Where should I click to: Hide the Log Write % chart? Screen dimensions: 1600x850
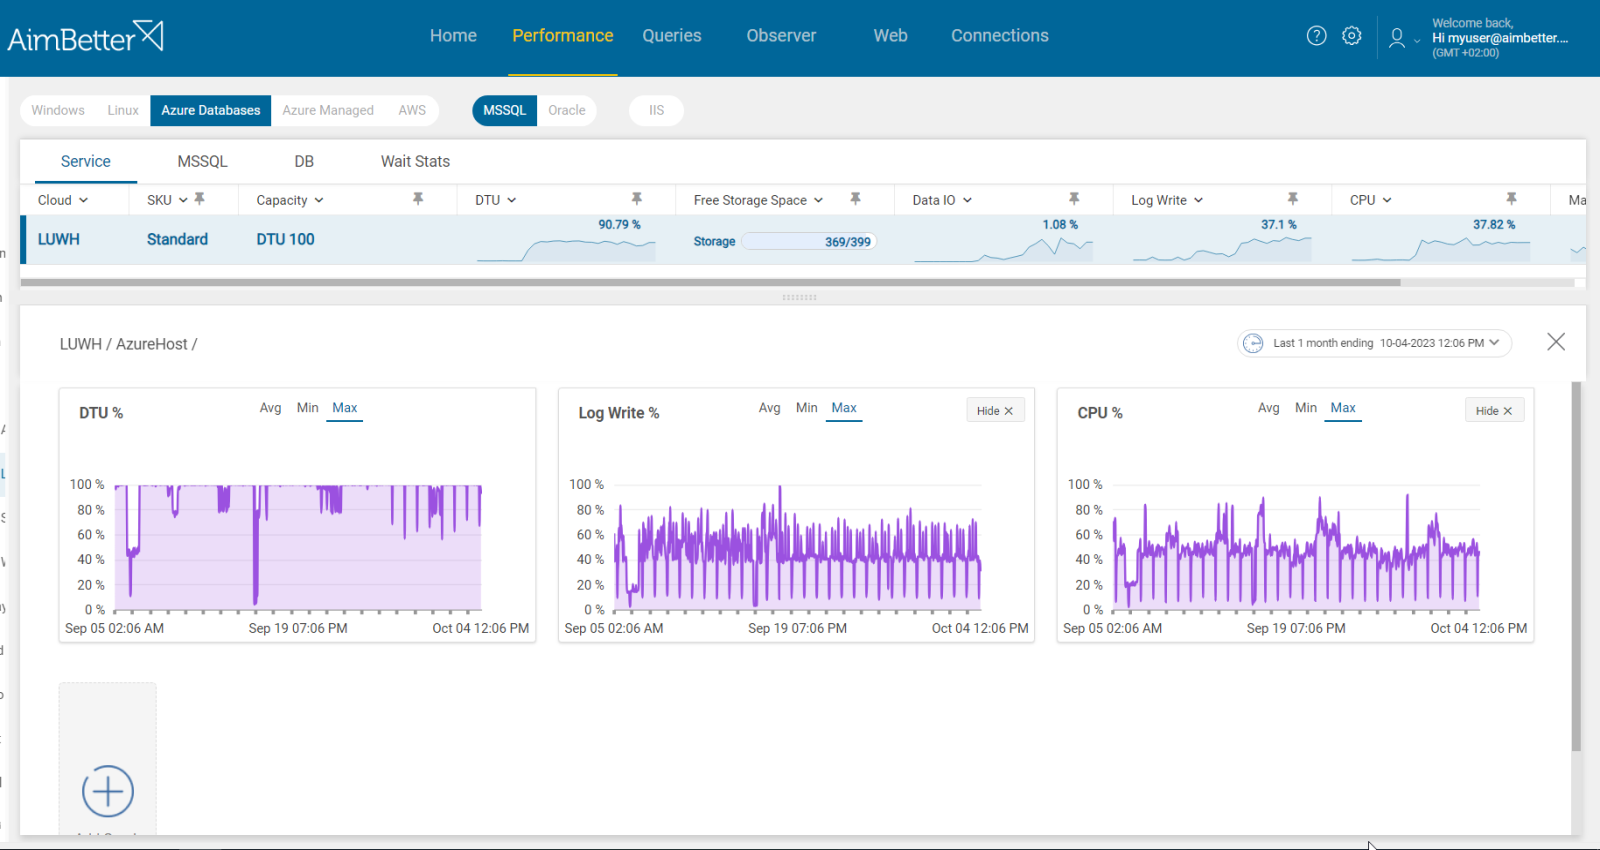pos(995,411)
